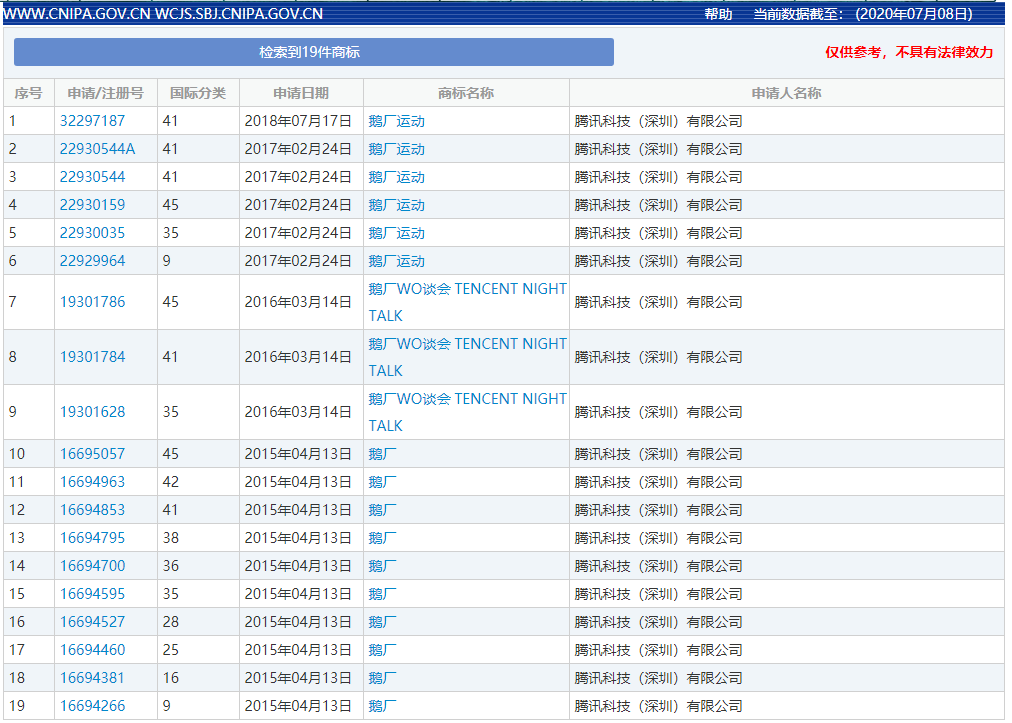Select class 38 in row 13
Viewport: 1012px width, 723px height.
[170, 538]
